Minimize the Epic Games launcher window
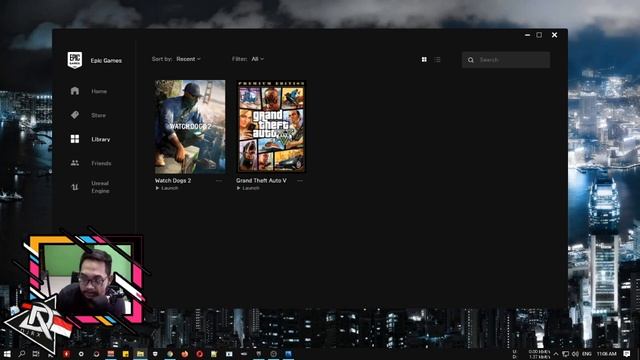This screenshot has height=360, width=640. coord(527,35)
